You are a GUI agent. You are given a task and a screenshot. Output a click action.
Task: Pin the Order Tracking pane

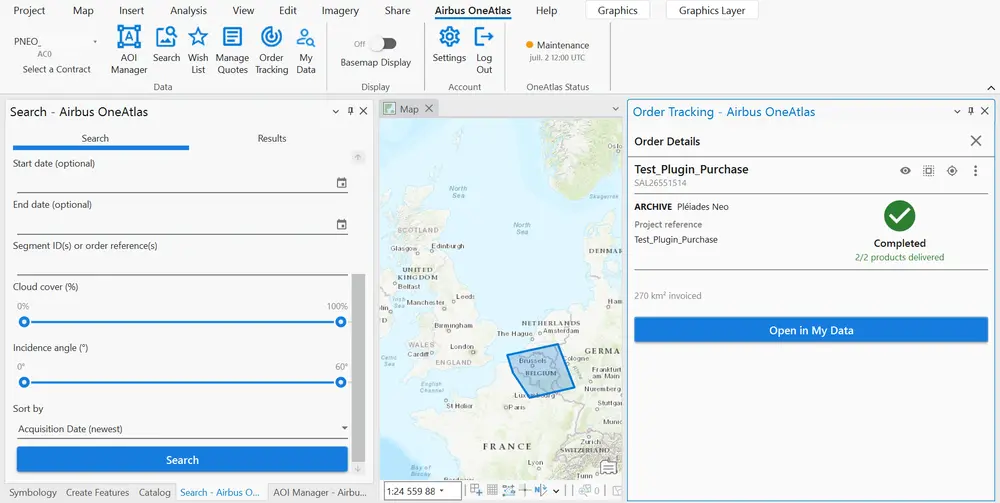pos(971,111)
